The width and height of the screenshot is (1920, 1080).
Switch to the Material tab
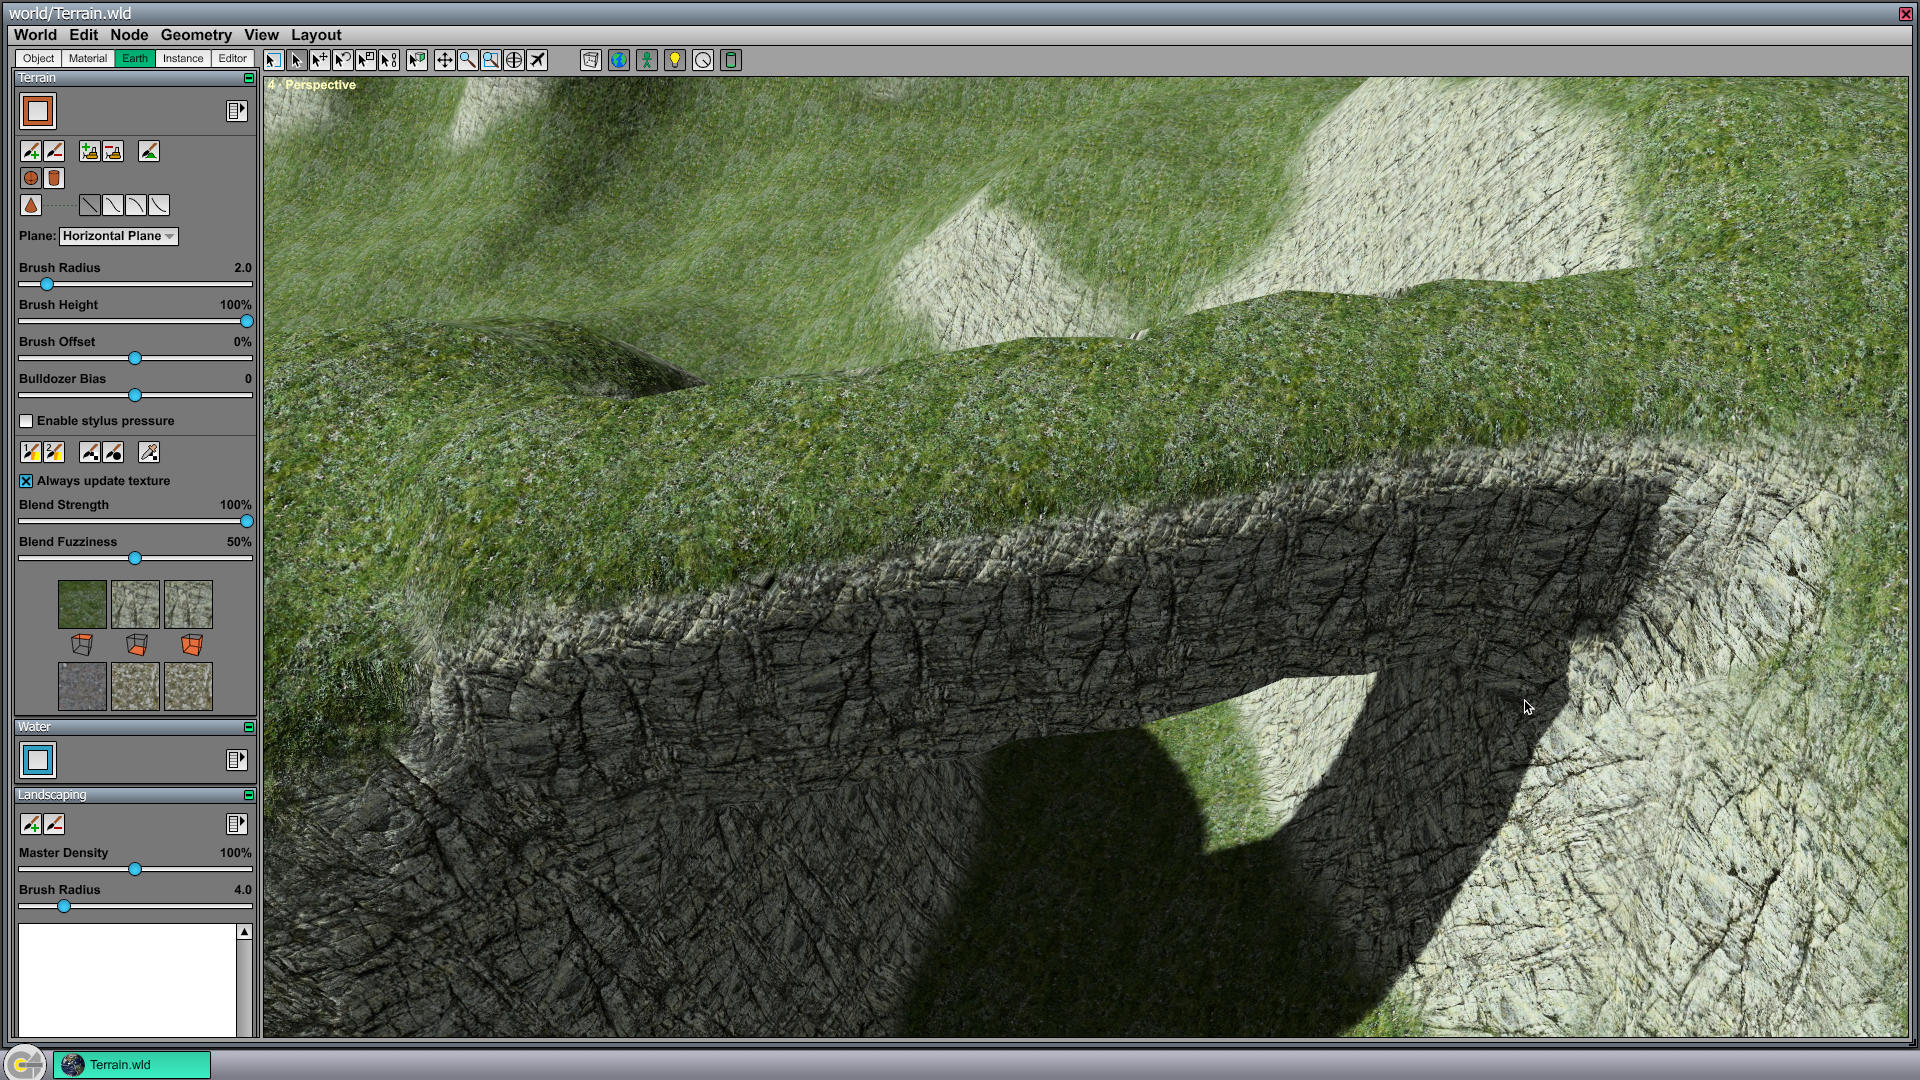(x=88, y=59)
